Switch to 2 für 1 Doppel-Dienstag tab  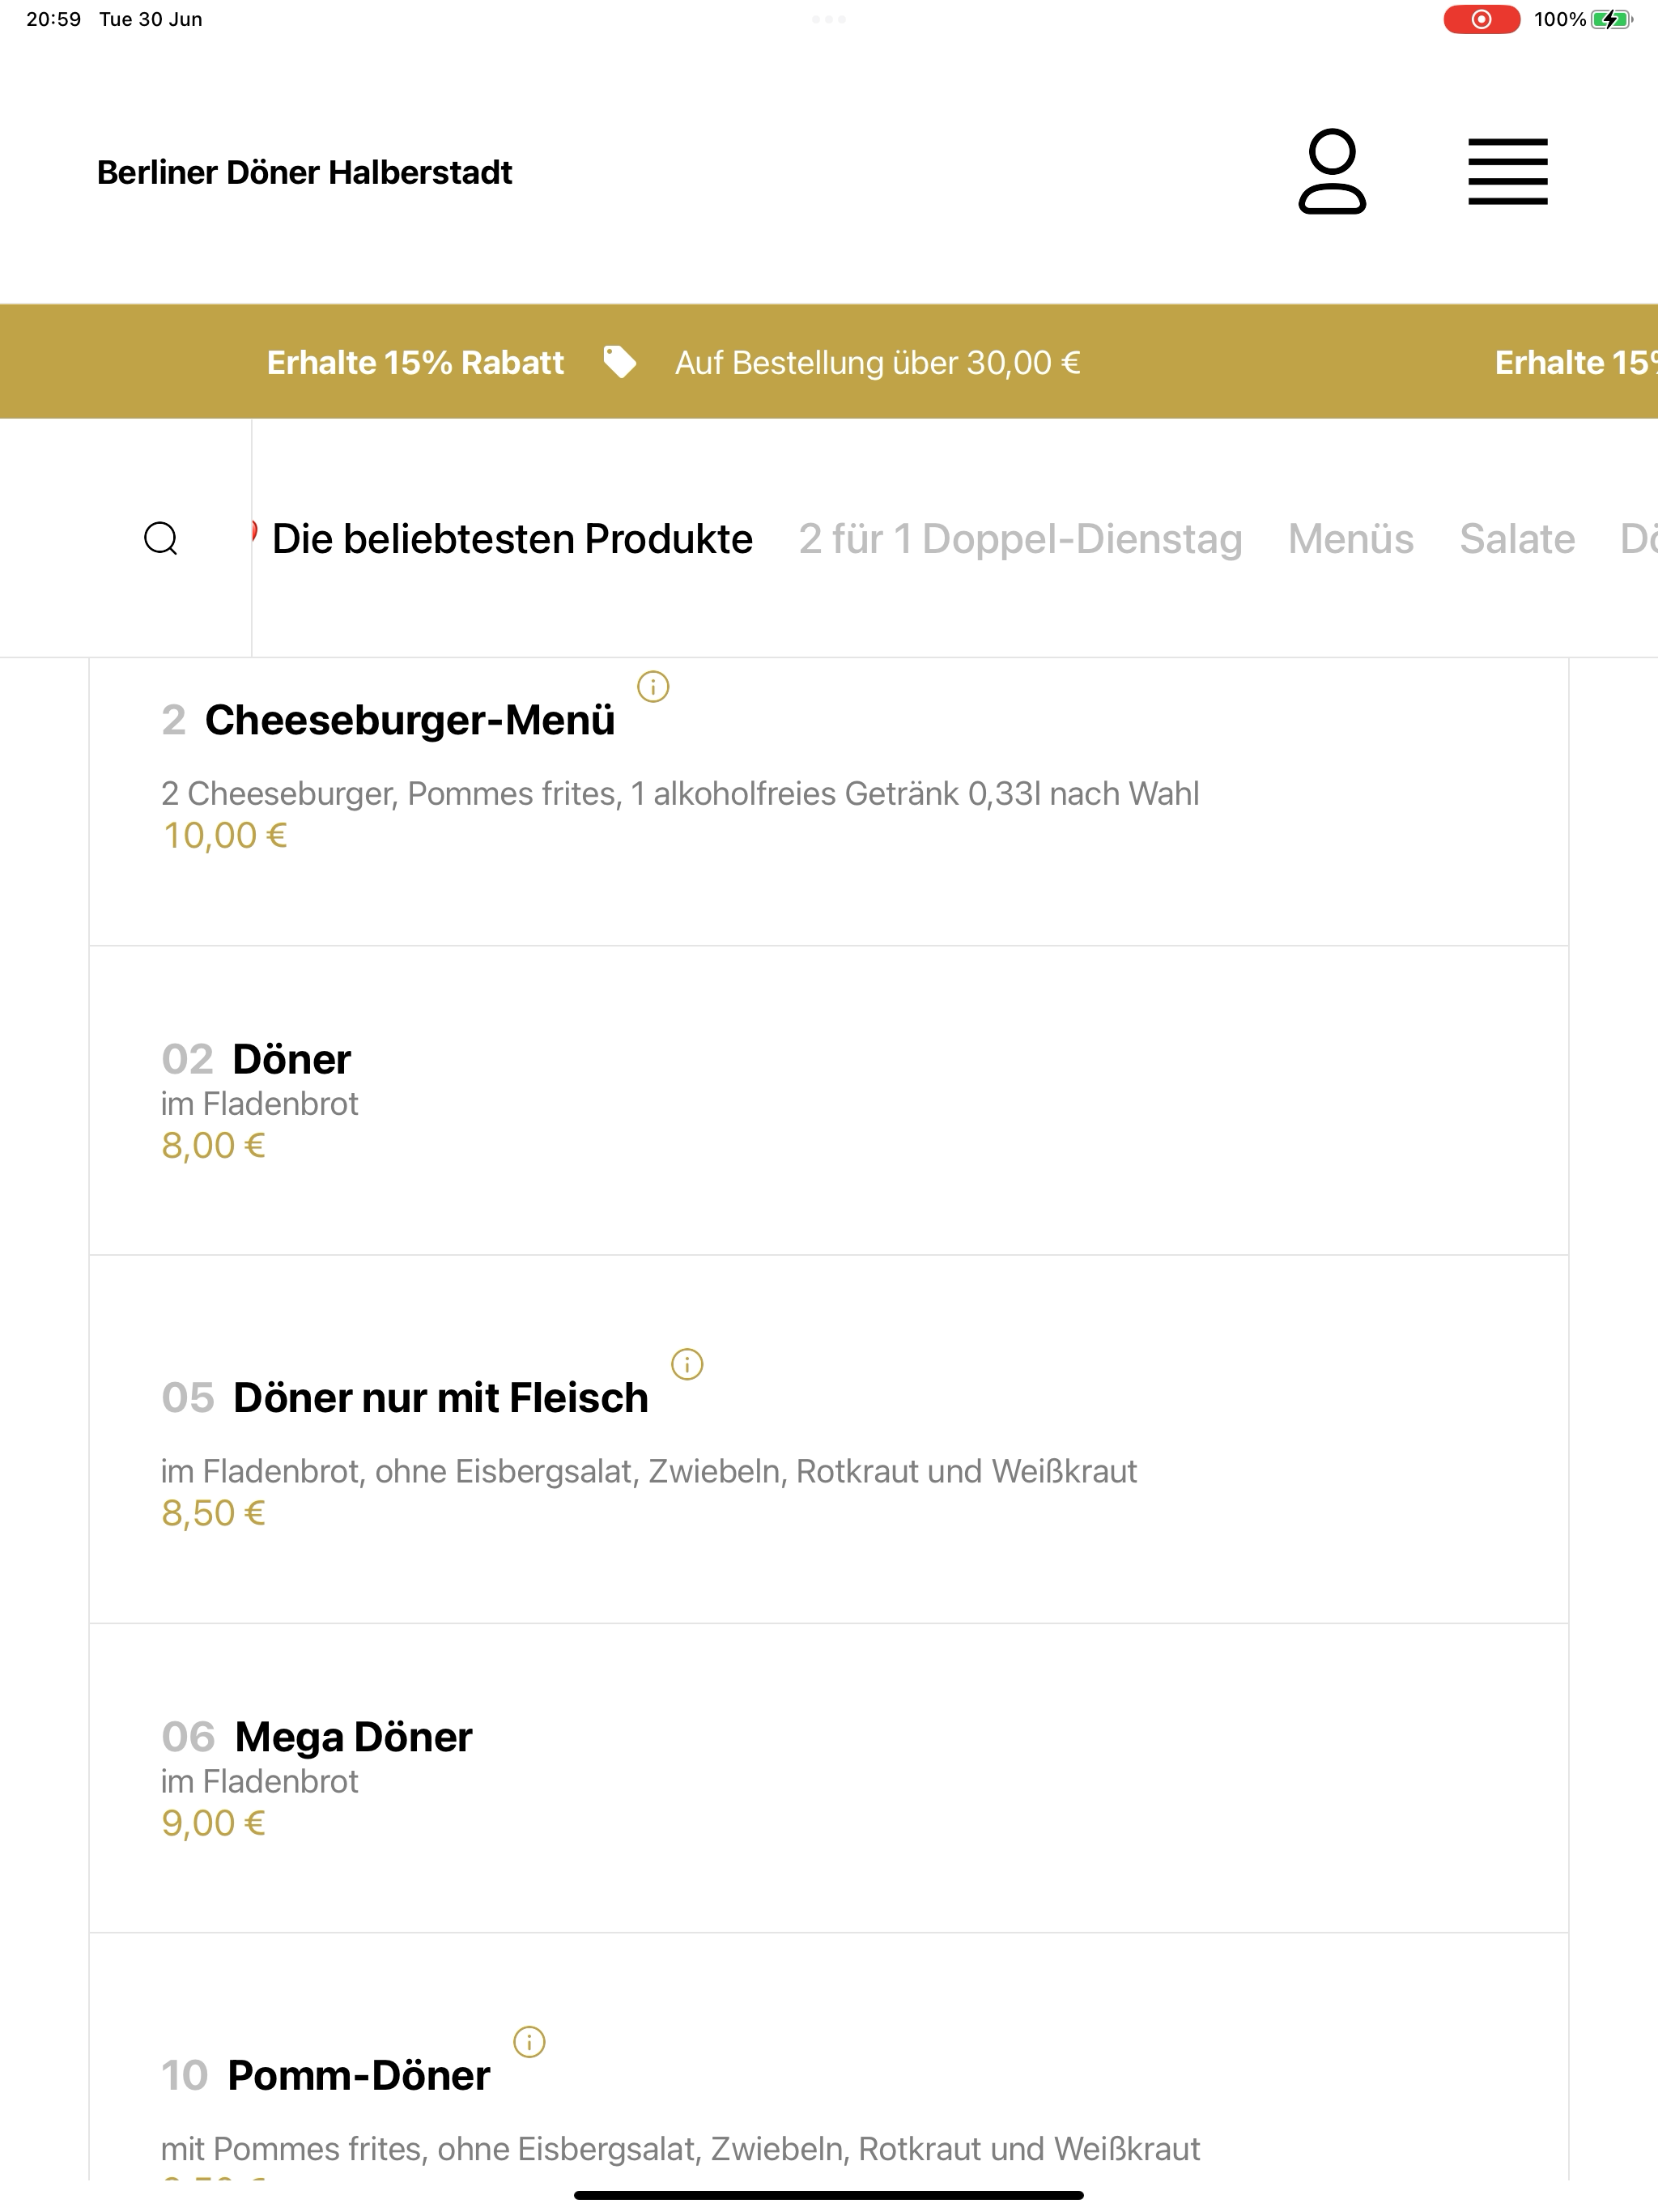(x=1020, y=539)
